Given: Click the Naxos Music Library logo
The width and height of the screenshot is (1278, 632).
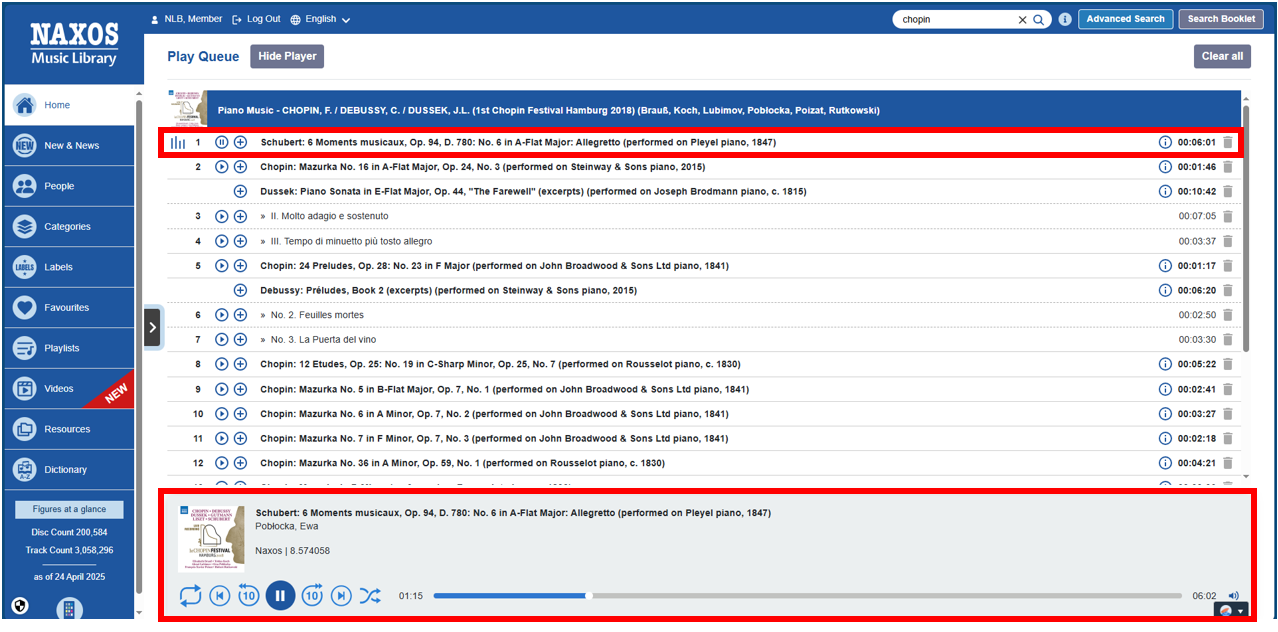Looking at the screenshot, I should pos(73,44).
